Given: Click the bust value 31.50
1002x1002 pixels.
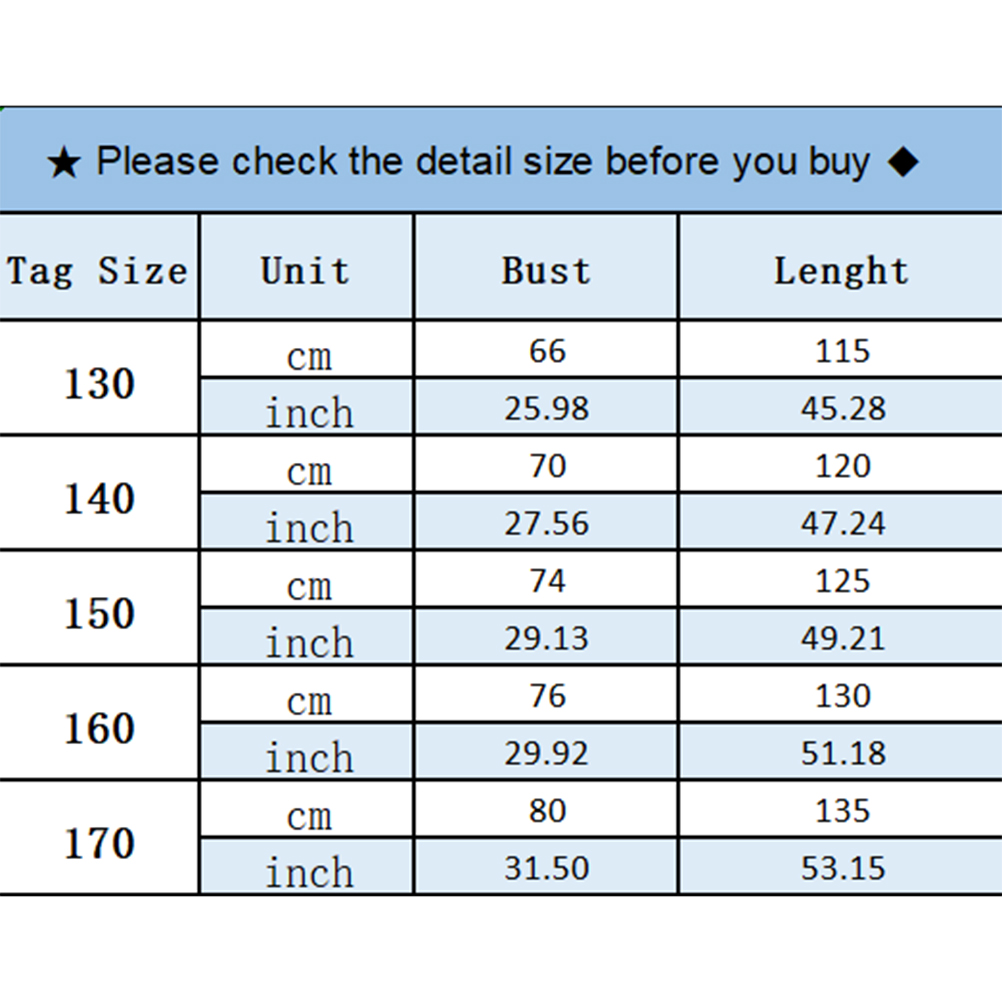Looking at the screenshot, I should coord(546,868).
